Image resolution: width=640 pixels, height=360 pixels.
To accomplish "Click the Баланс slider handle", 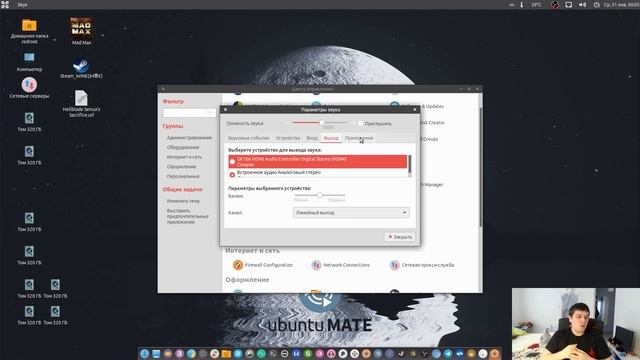I will point(320,195).
